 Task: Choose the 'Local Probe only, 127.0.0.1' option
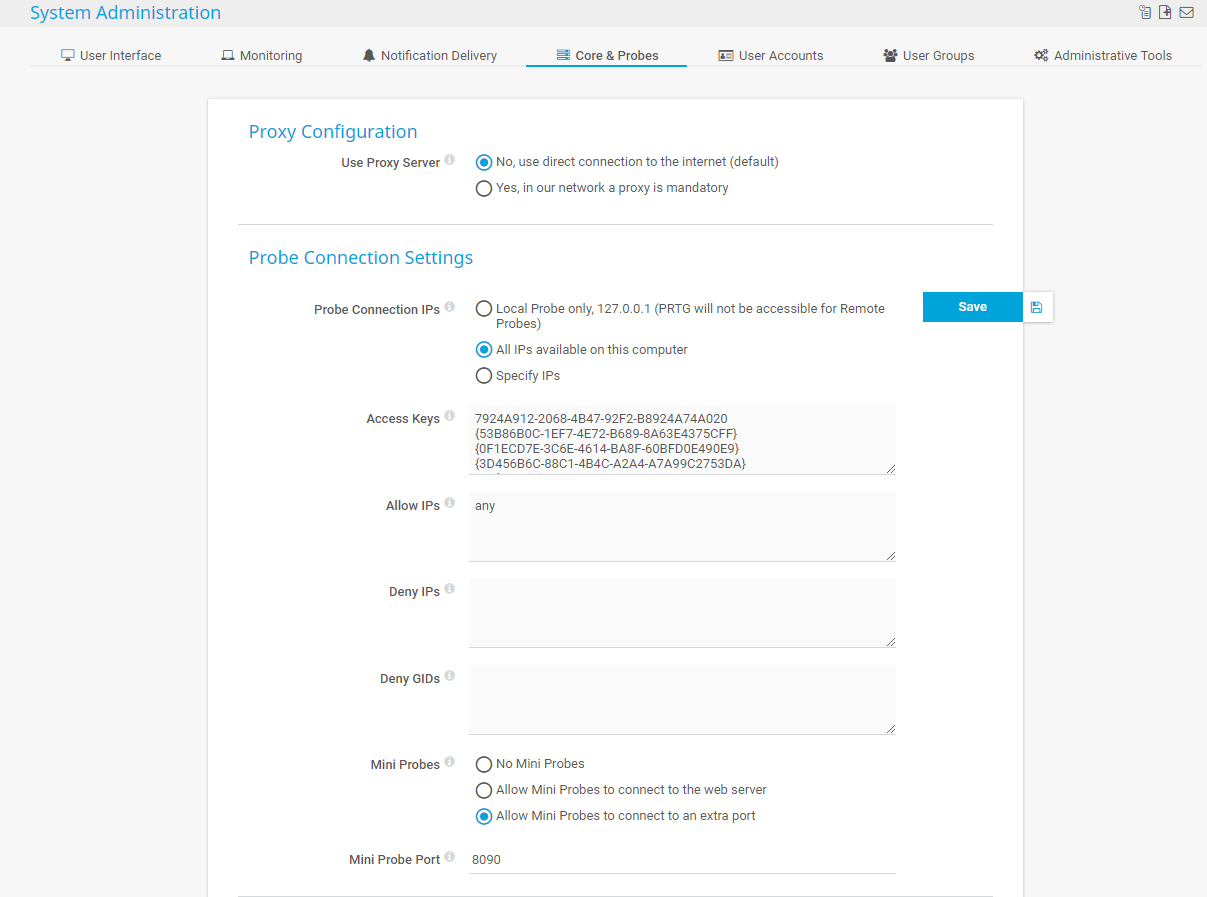pyautogui.click(x=484, y=309)
